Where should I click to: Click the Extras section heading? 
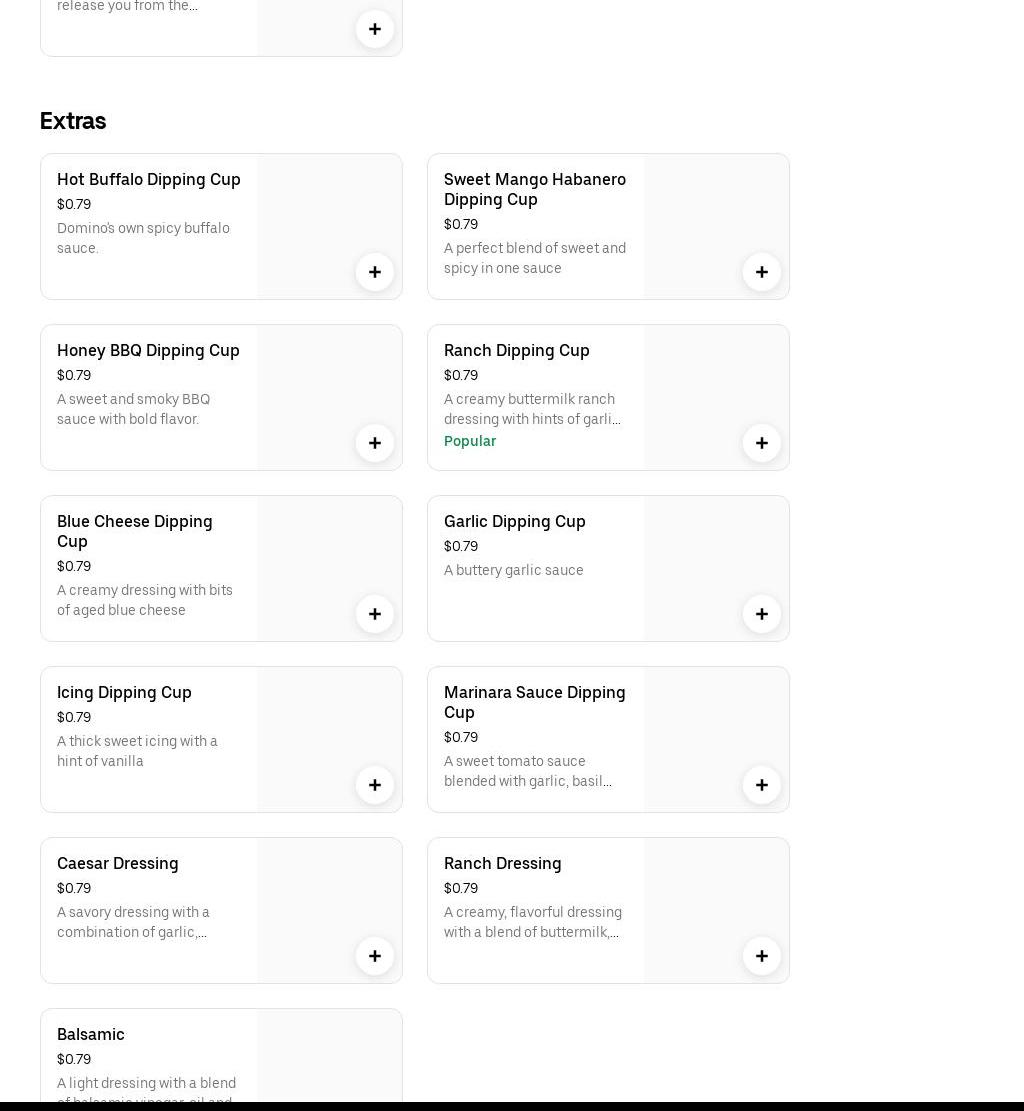[73, 121]
